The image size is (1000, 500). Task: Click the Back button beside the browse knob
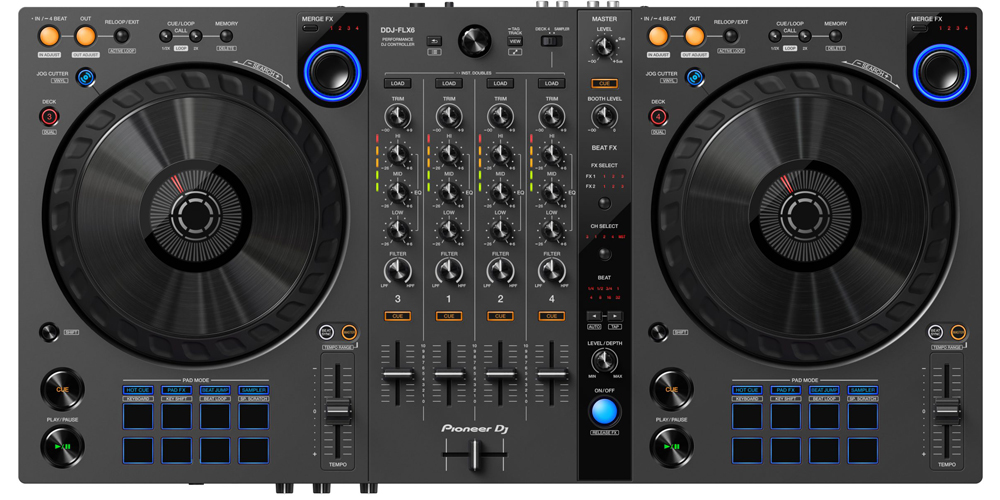[434, 41]
